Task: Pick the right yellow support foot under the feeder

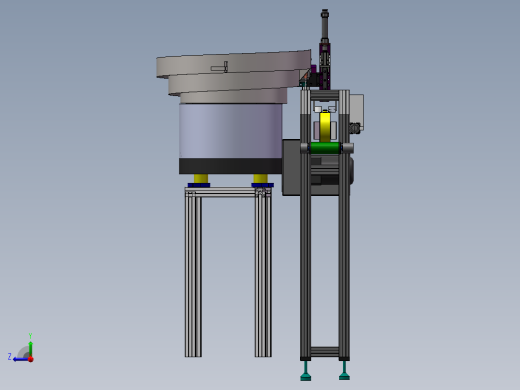Action: (x=260, y=178)
